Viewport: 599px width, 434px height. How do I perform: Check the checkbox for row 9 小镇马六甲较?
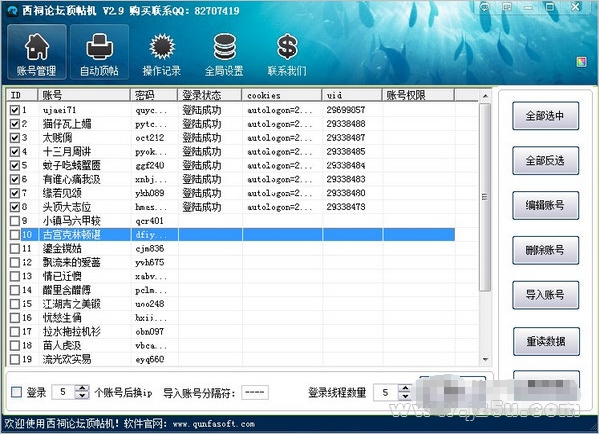point(15,221)
